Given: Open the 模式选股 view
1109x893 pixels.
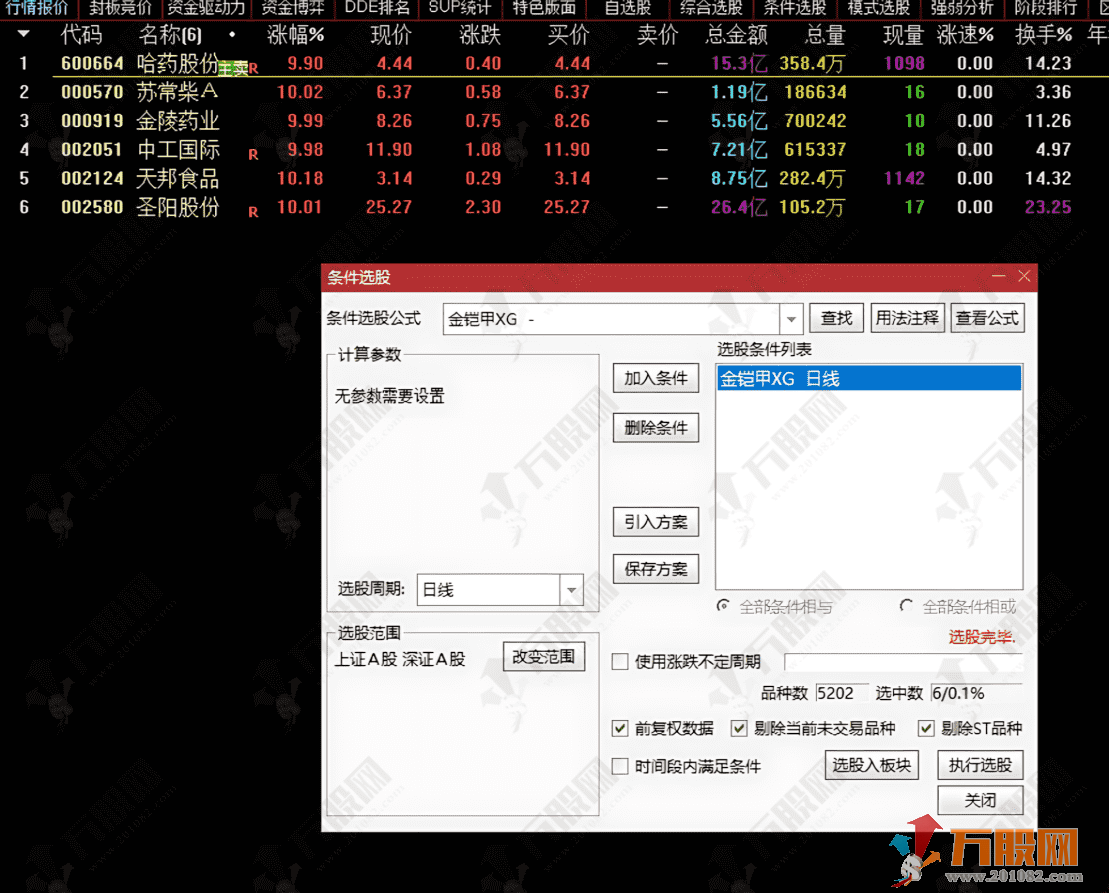Looking at the screenshot, I should click(878, 8).
